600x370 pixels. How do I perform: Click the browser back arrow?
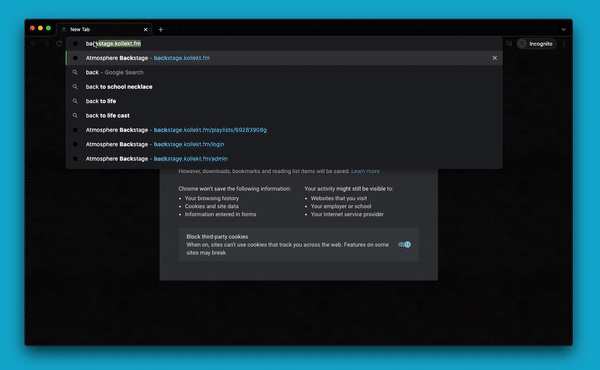[34, 44]
